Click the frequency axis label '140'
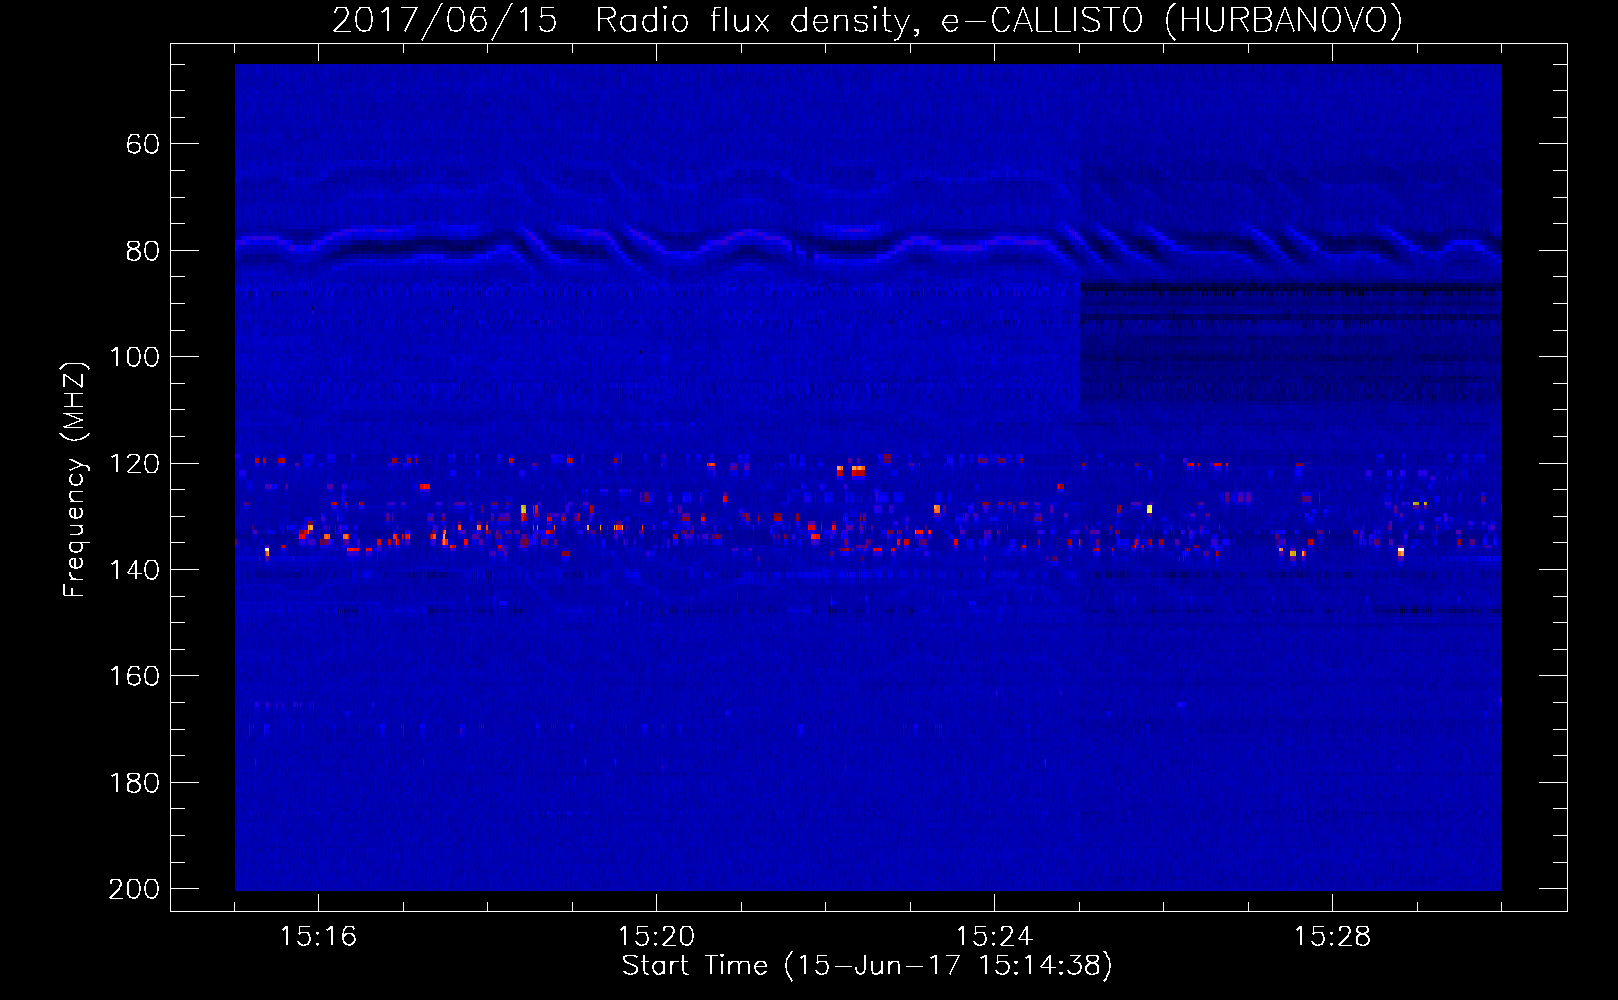This screenshot has height=1000, width=1618. [135, 570]
